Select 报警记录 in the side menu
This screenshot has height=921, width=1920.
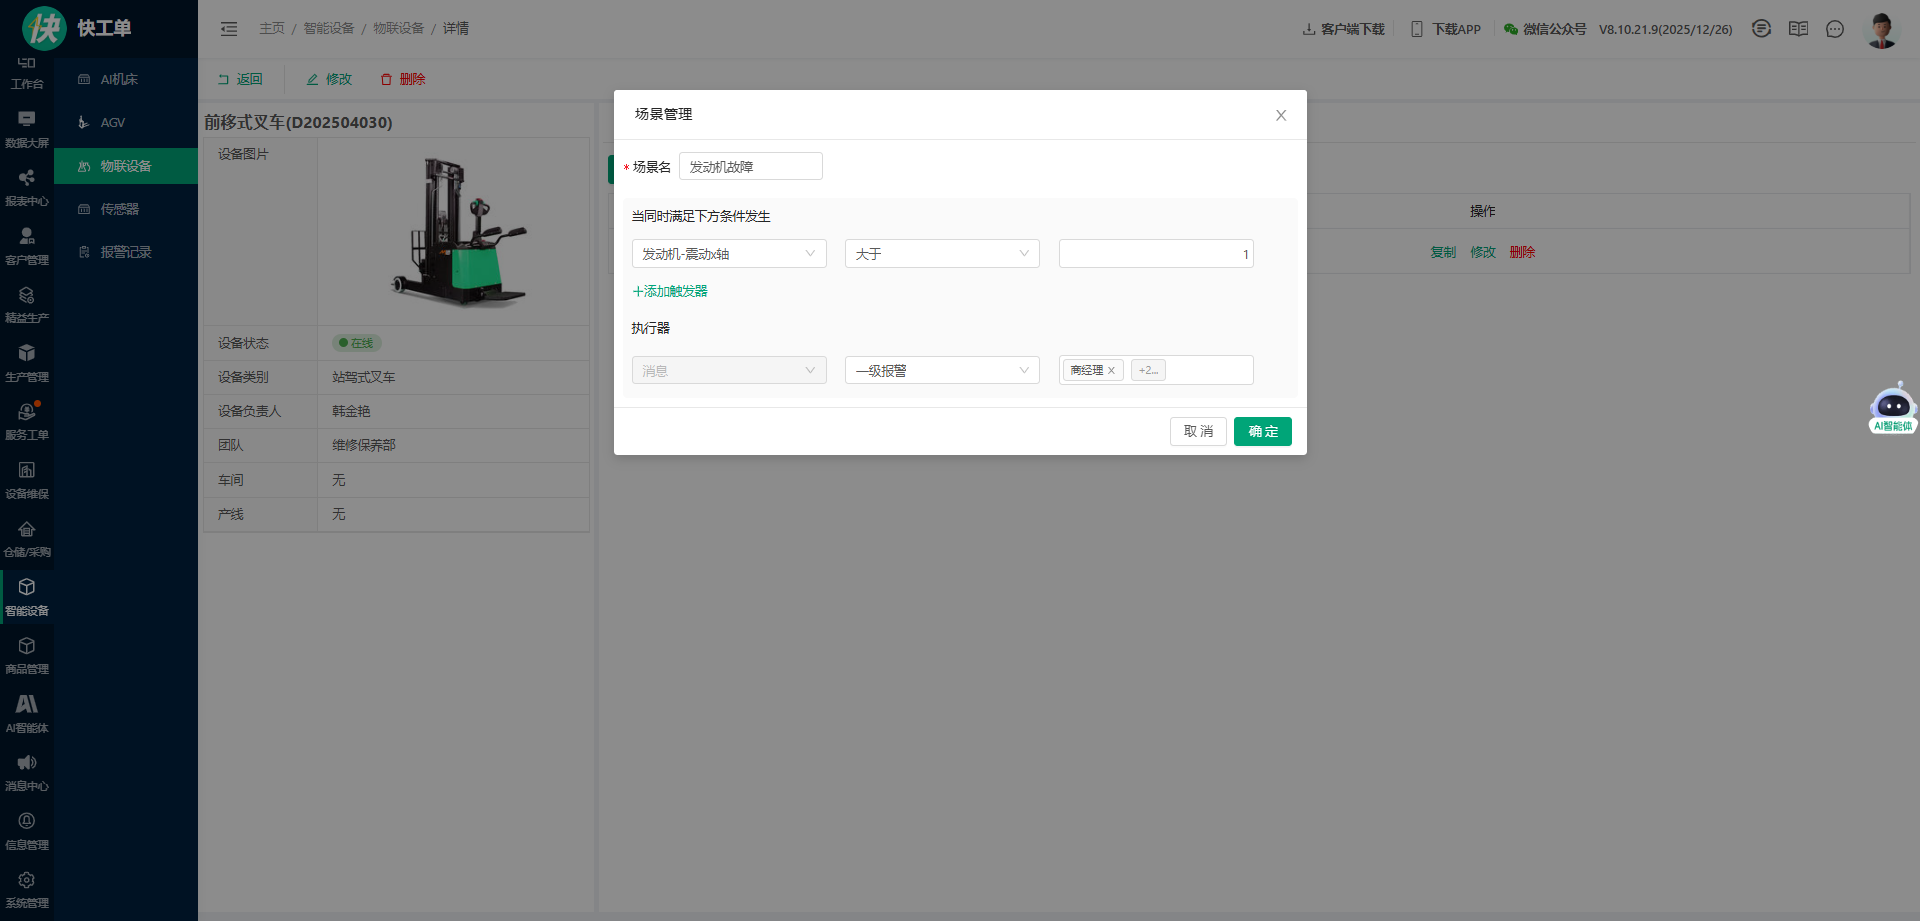[x=126, y=252]
